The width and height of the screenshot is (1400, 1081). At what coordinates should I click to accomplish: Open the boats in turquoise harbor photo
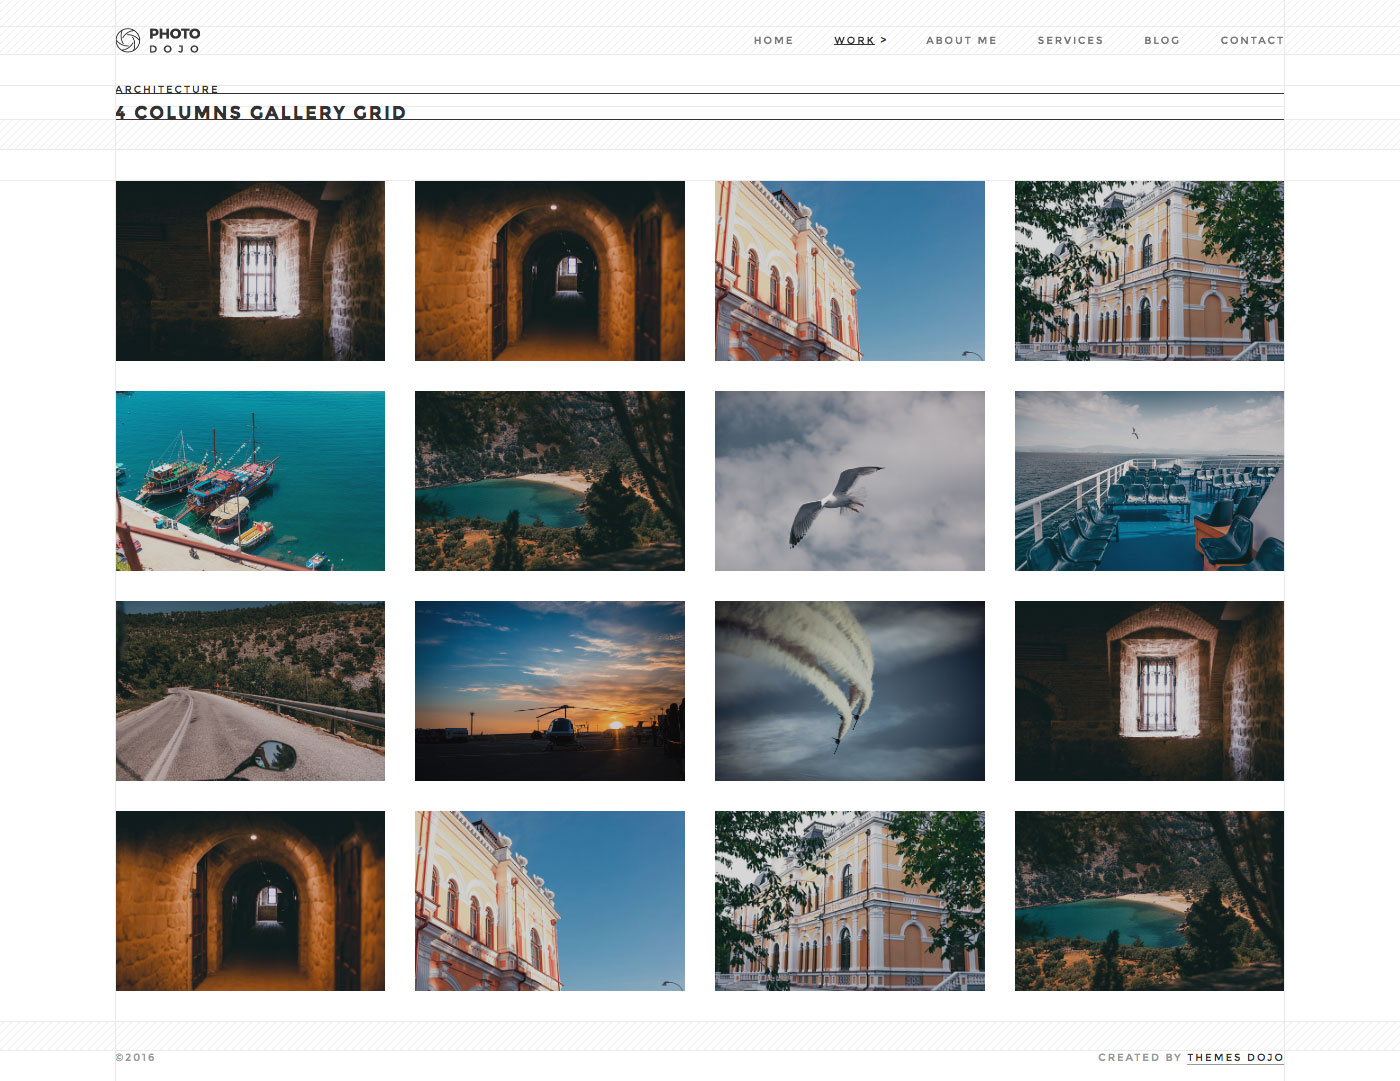(x=250, y=481)
